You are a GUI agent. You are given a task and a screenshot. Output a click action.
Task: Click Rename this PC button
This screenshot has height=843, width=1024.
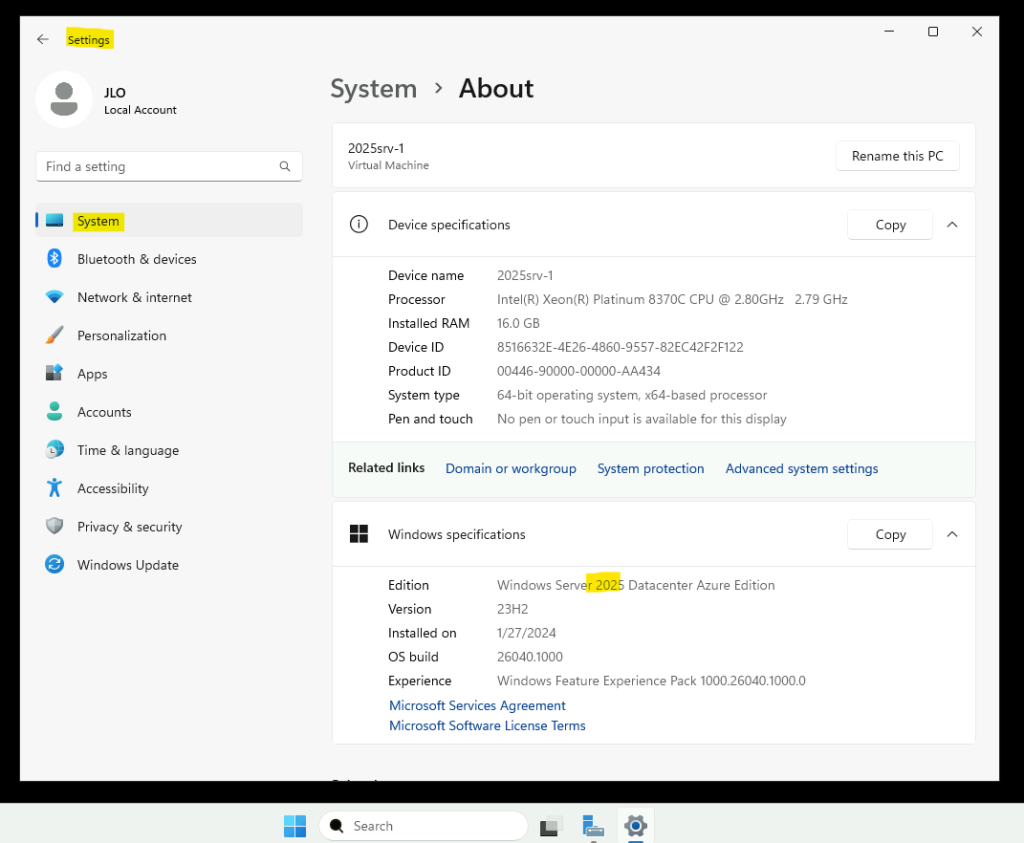coord(897,156)
